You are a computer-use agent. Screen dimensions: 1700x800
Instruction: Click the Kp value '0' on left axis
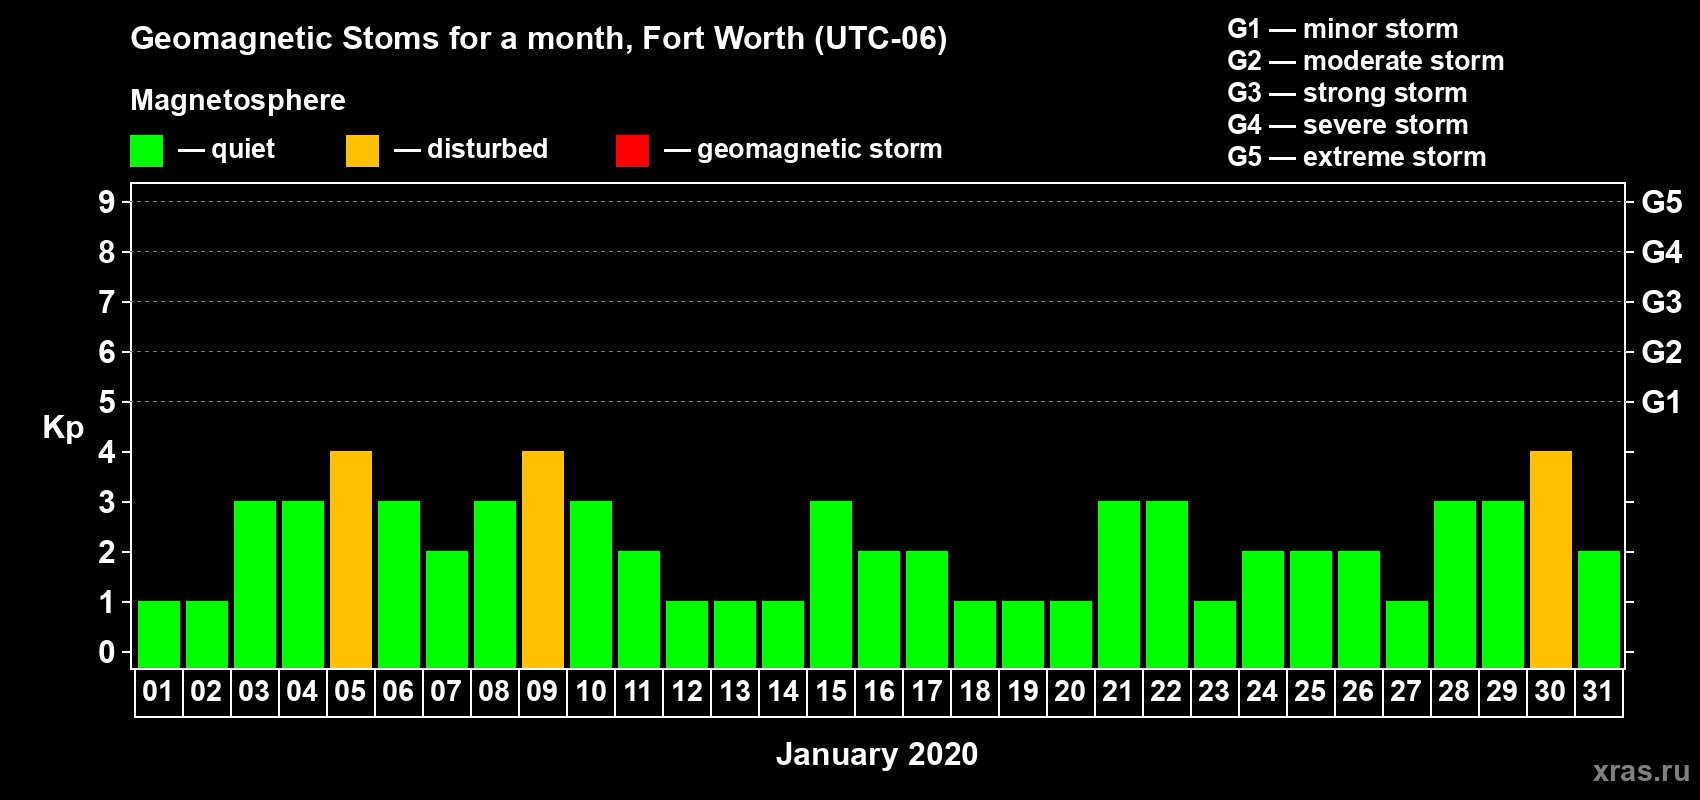pos(107,652)
